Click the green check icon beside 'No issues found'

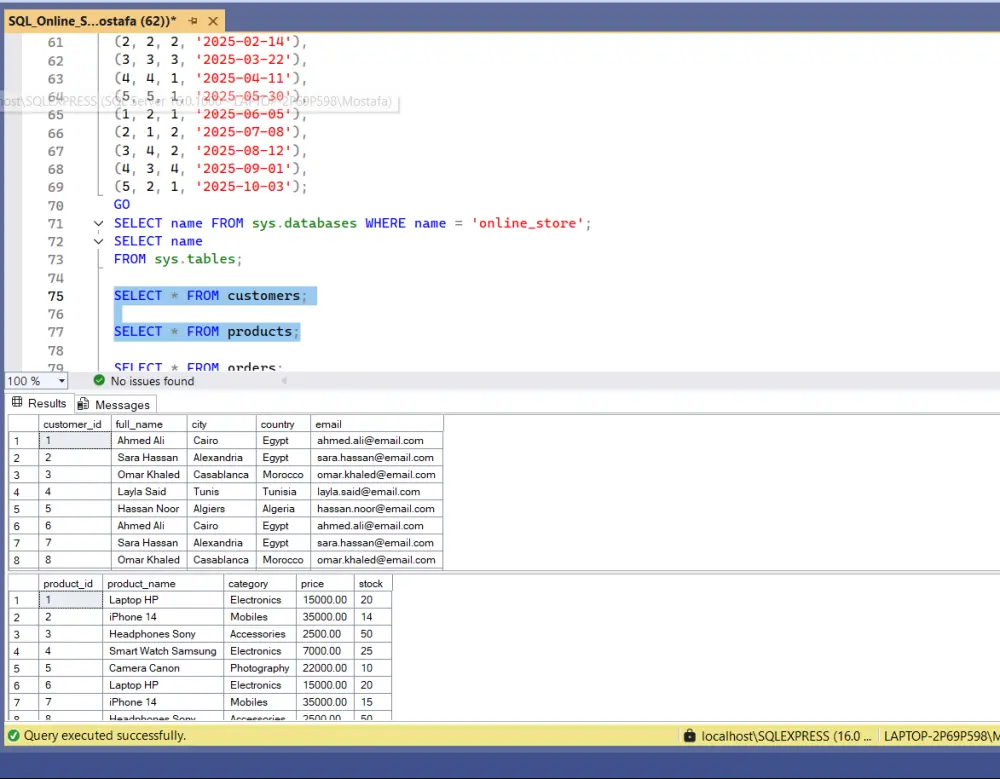(98, 381)
